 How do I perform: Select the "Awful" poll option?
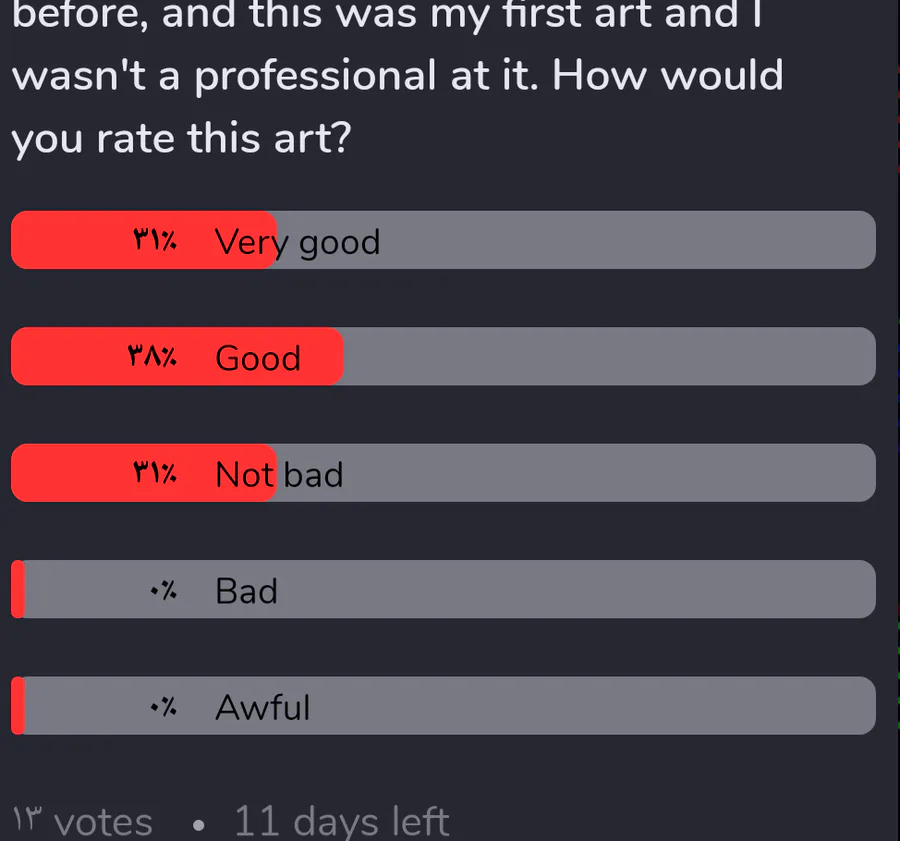click(x=443, y=706)
